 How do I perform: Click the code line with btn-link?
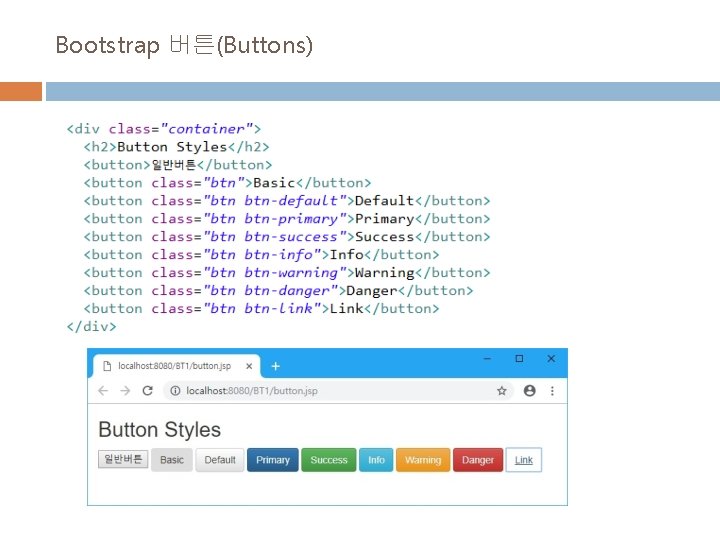261,309
